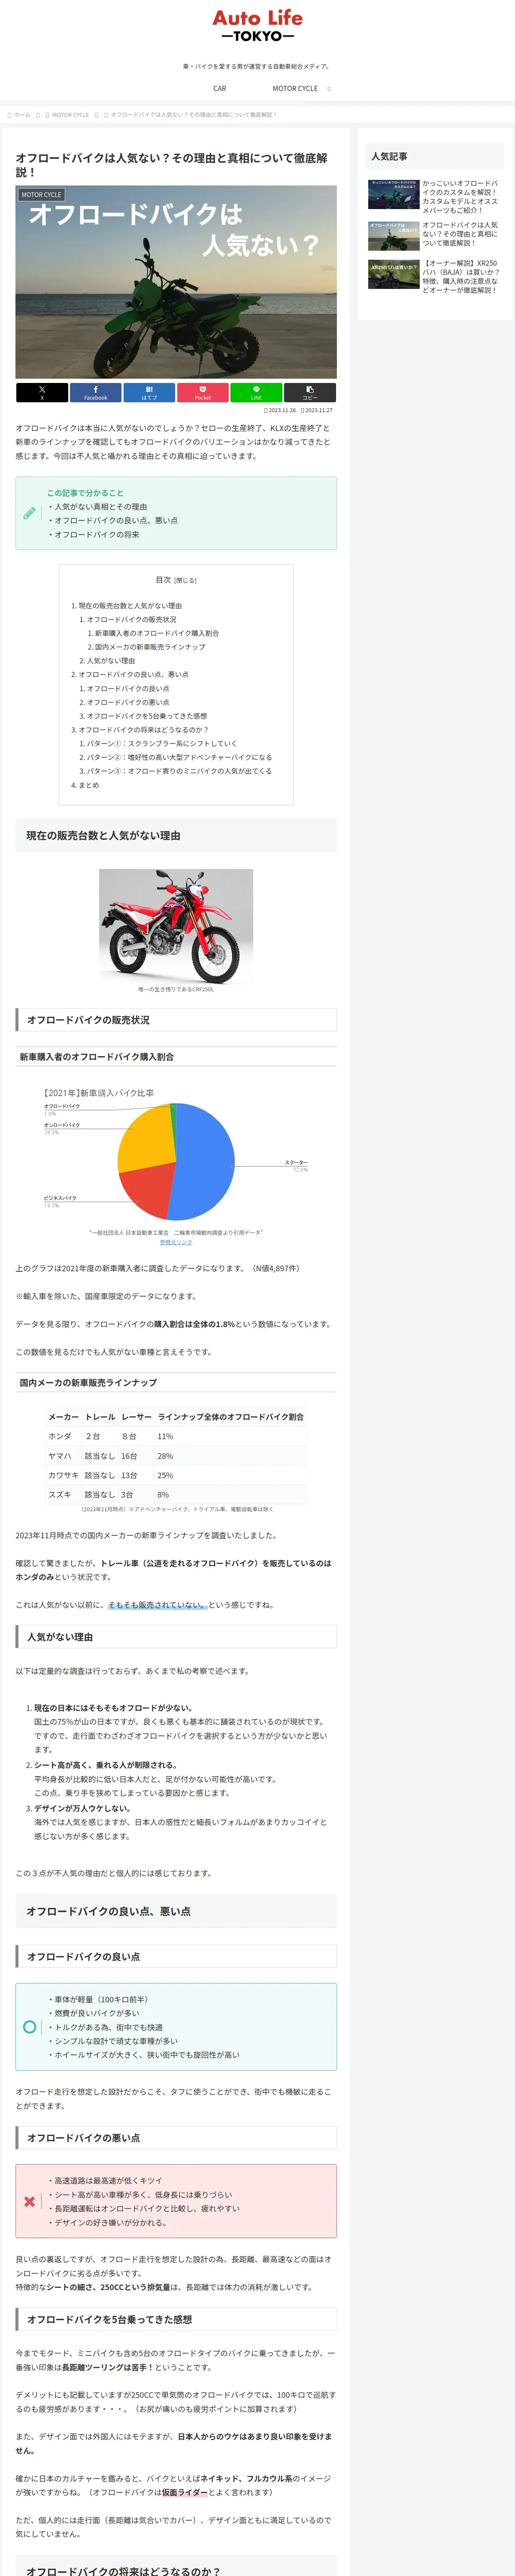Screen dimensions: 515x2576
Task: Click the red CRF250L bike photo
Action: point(176,926)
